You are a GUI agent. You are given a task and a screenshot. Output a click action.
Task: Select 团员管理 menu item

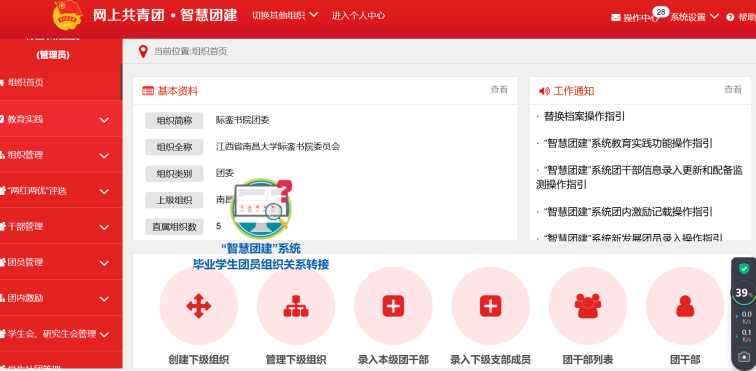click(x=25, y=262)
